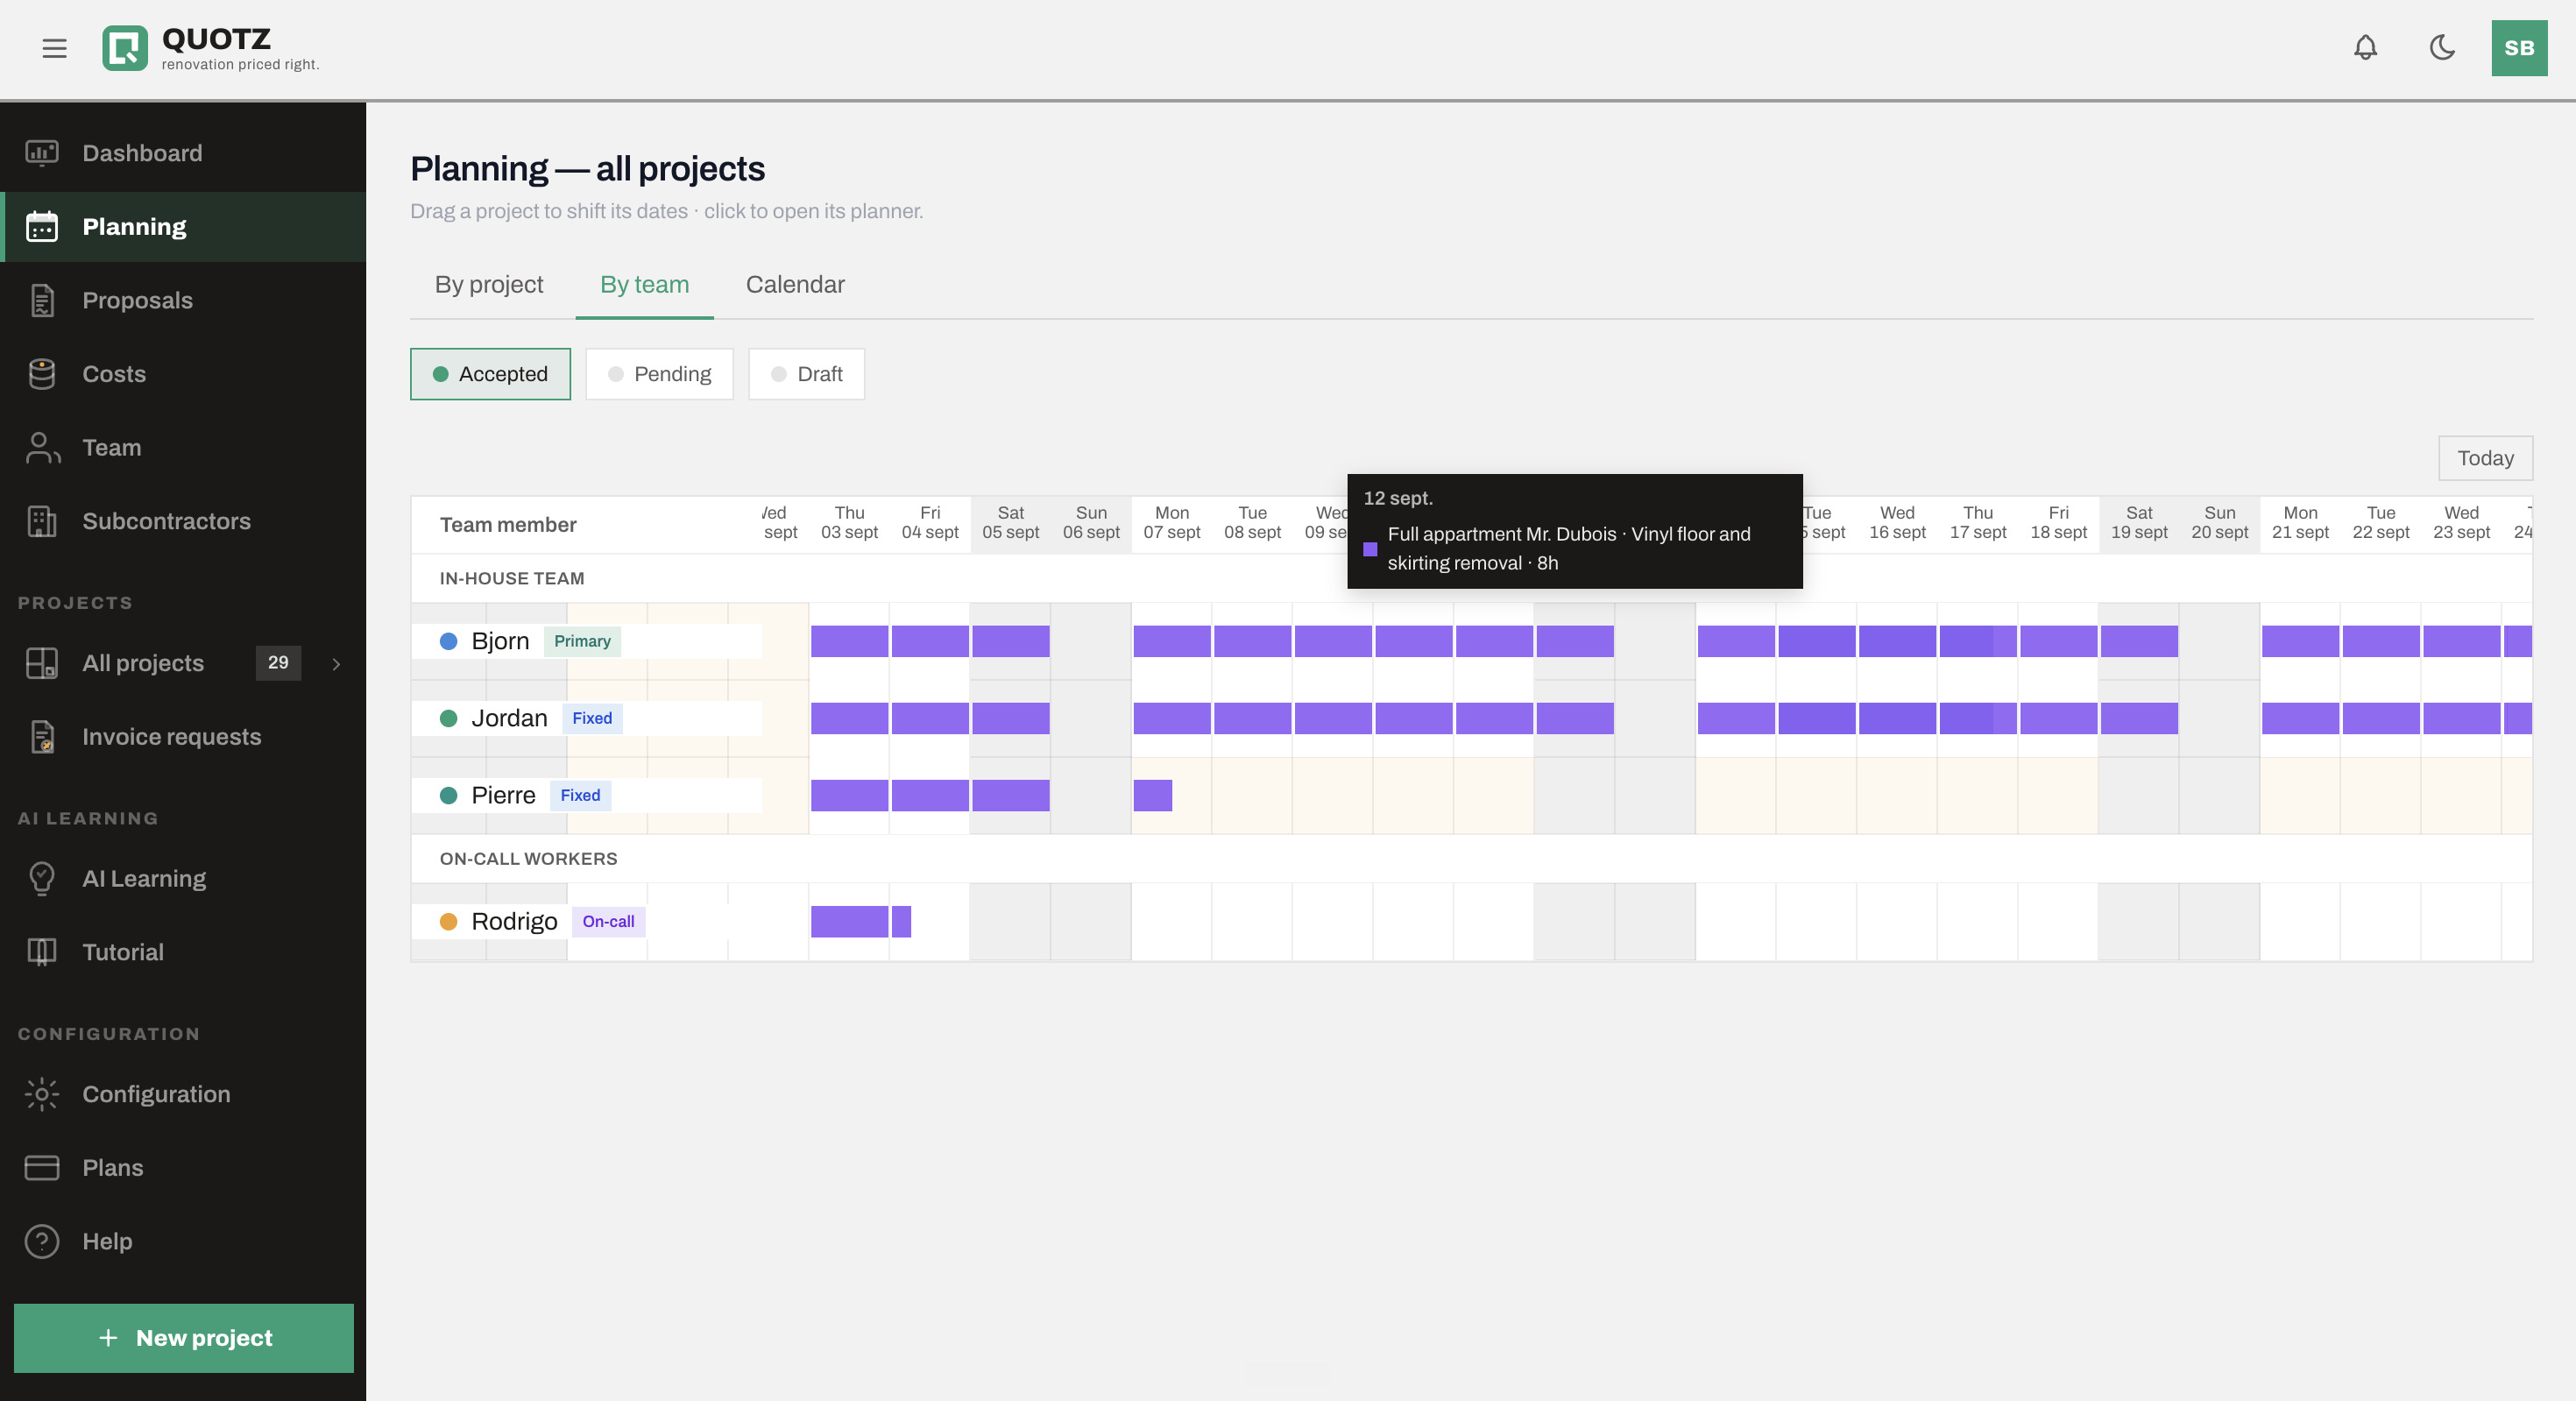Expand the All projects chevron
The width and height of the screenshot is (2576, 1401).
tap(336, 664)
